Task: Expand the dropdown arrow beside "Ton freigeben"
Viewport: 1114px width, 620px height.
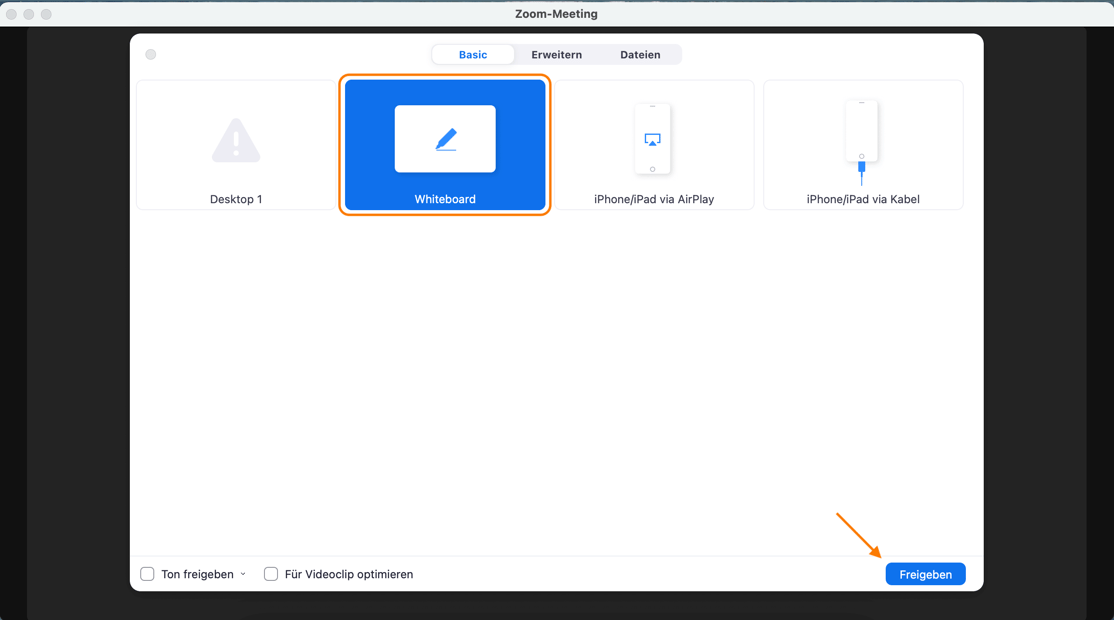Action: [243, 574]
